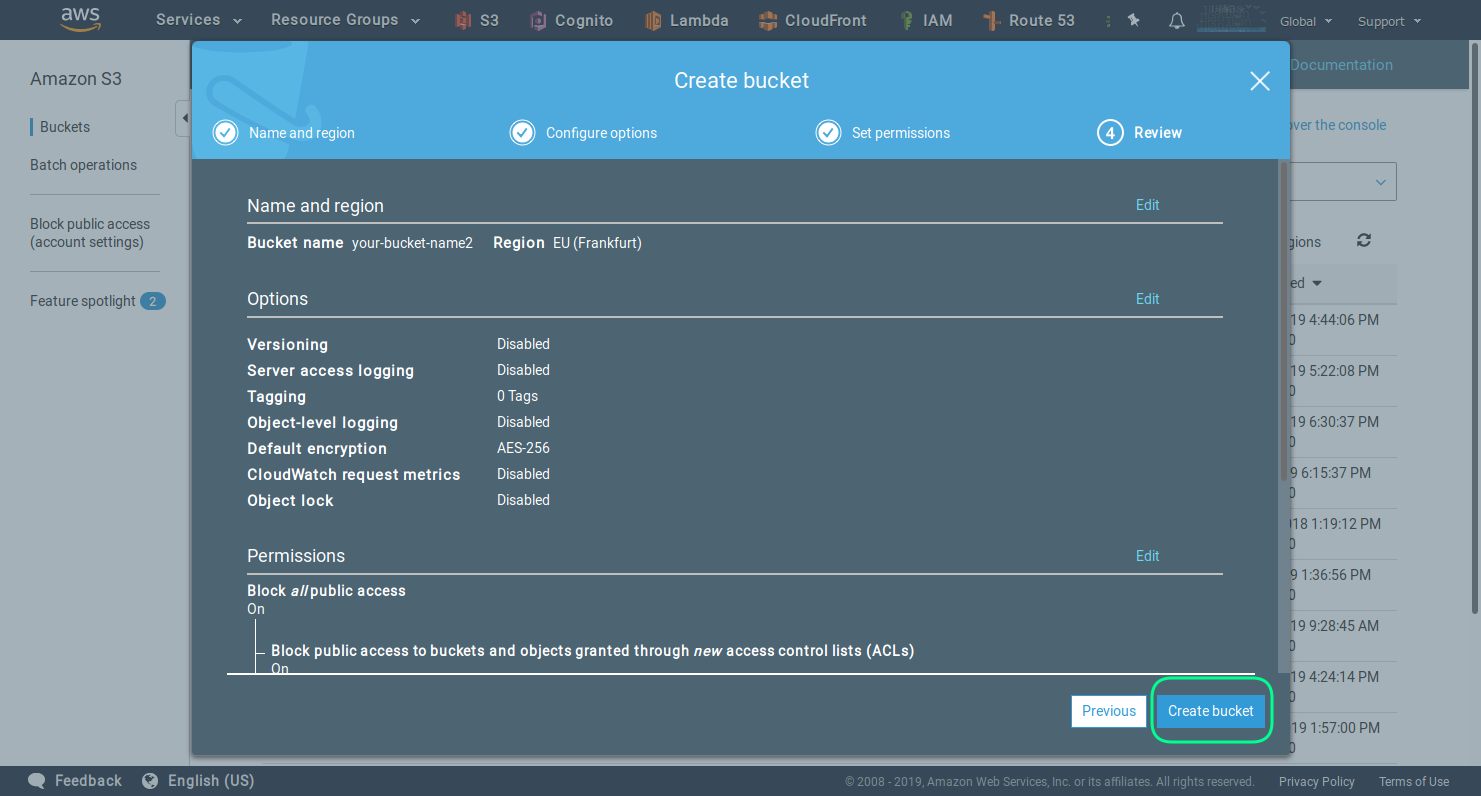Click the Create bucket button
The height and width of the screenshot is (796, 1481).
(1210, 711)
